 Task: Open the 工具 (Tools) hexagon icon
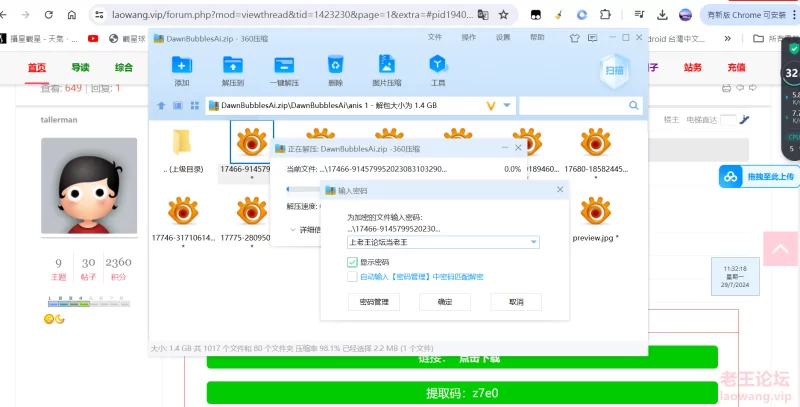[x=438, y=65]
